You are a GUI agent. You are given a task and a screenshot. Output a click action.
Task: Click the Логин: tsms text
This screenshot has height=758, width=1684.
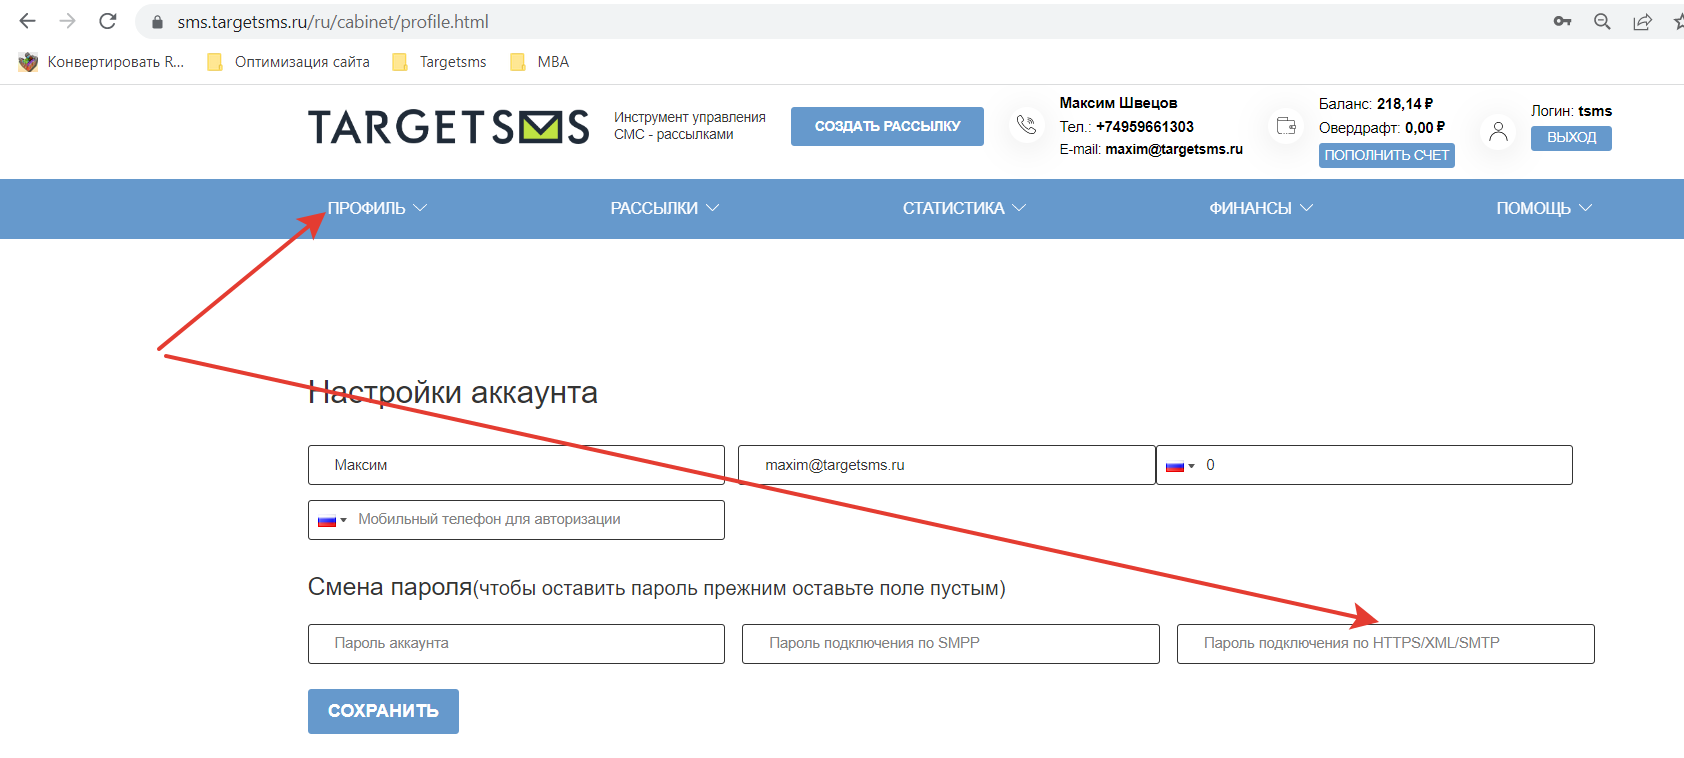pyautogui.click(x=1571, y=111)
